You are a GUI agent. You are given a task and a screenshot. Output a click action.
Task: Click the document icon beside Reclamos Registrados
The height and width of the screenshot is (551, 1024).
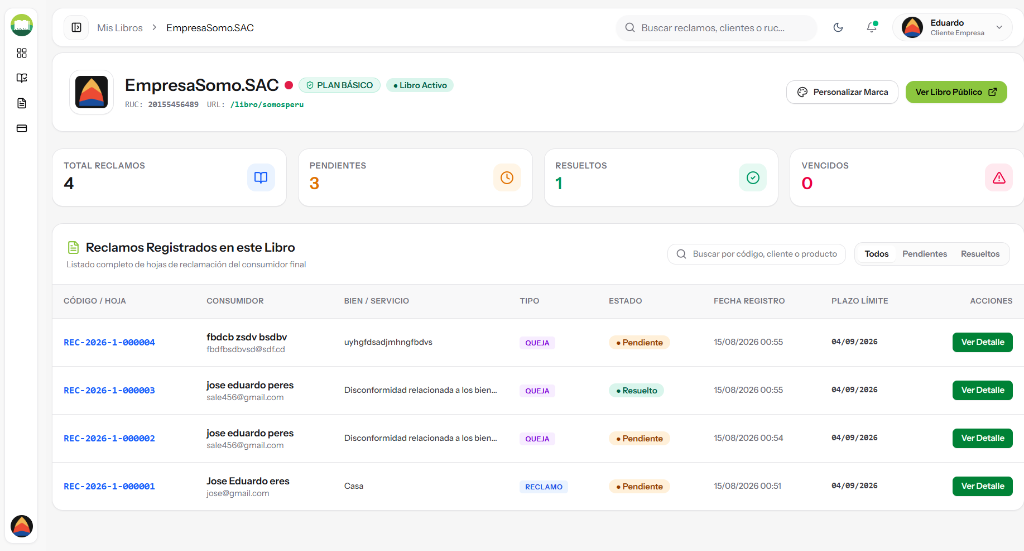point(73,247)
